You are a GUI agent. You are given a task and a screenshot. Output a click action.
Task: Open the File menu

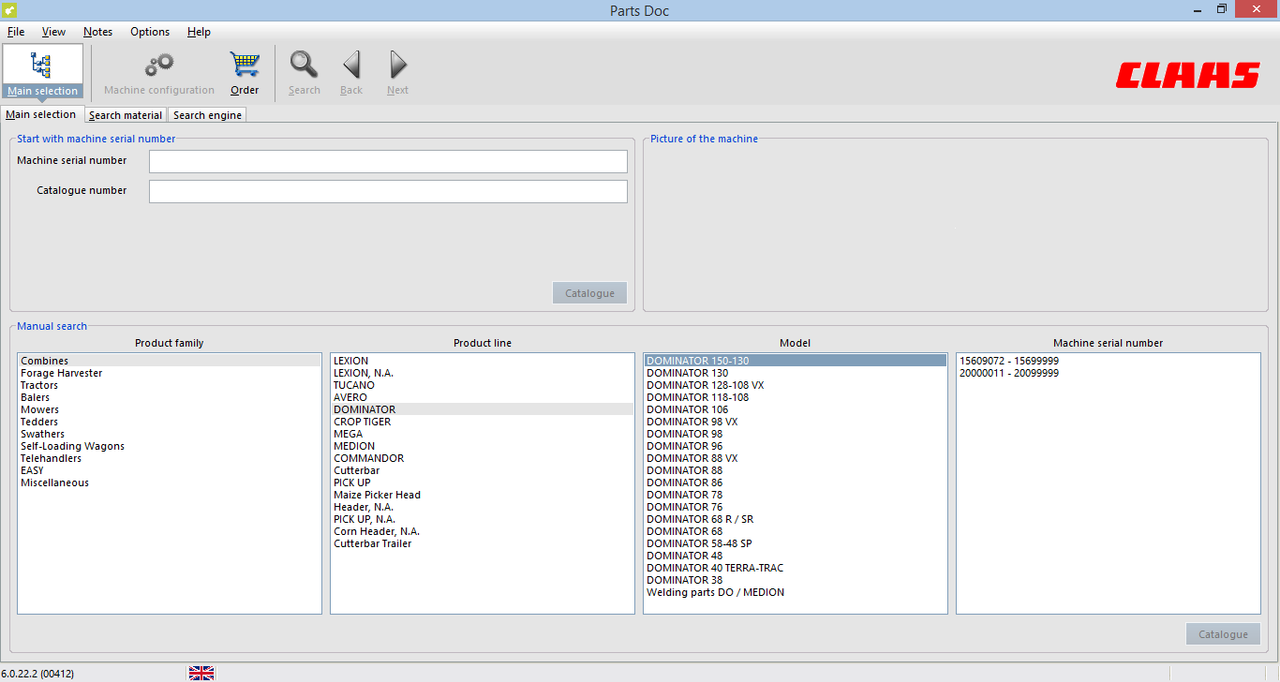point(16,32)
